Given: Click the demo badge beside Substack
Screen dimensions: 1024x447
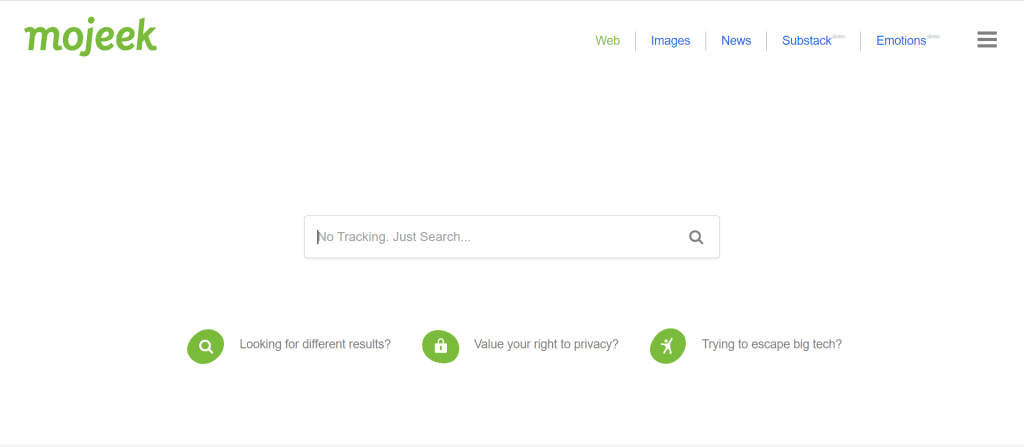Looking at the screenshot, I should click(x=839, y=36).
